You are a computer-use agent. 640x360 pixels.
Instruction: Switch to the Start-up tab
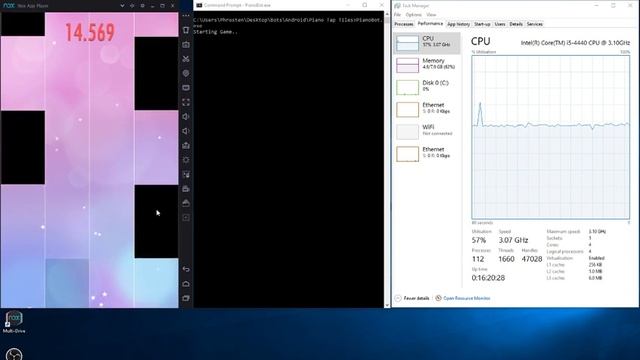[482, 24]
